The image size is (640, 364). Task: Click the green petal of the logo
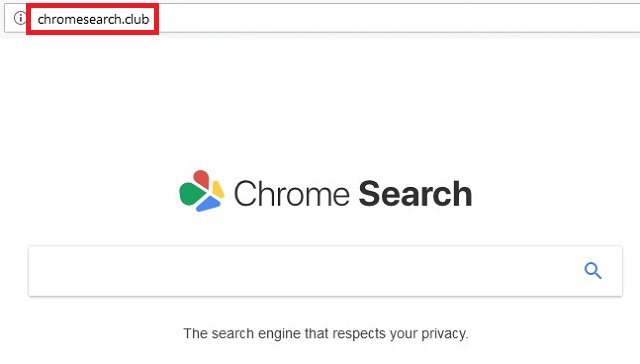coord(190,194)
